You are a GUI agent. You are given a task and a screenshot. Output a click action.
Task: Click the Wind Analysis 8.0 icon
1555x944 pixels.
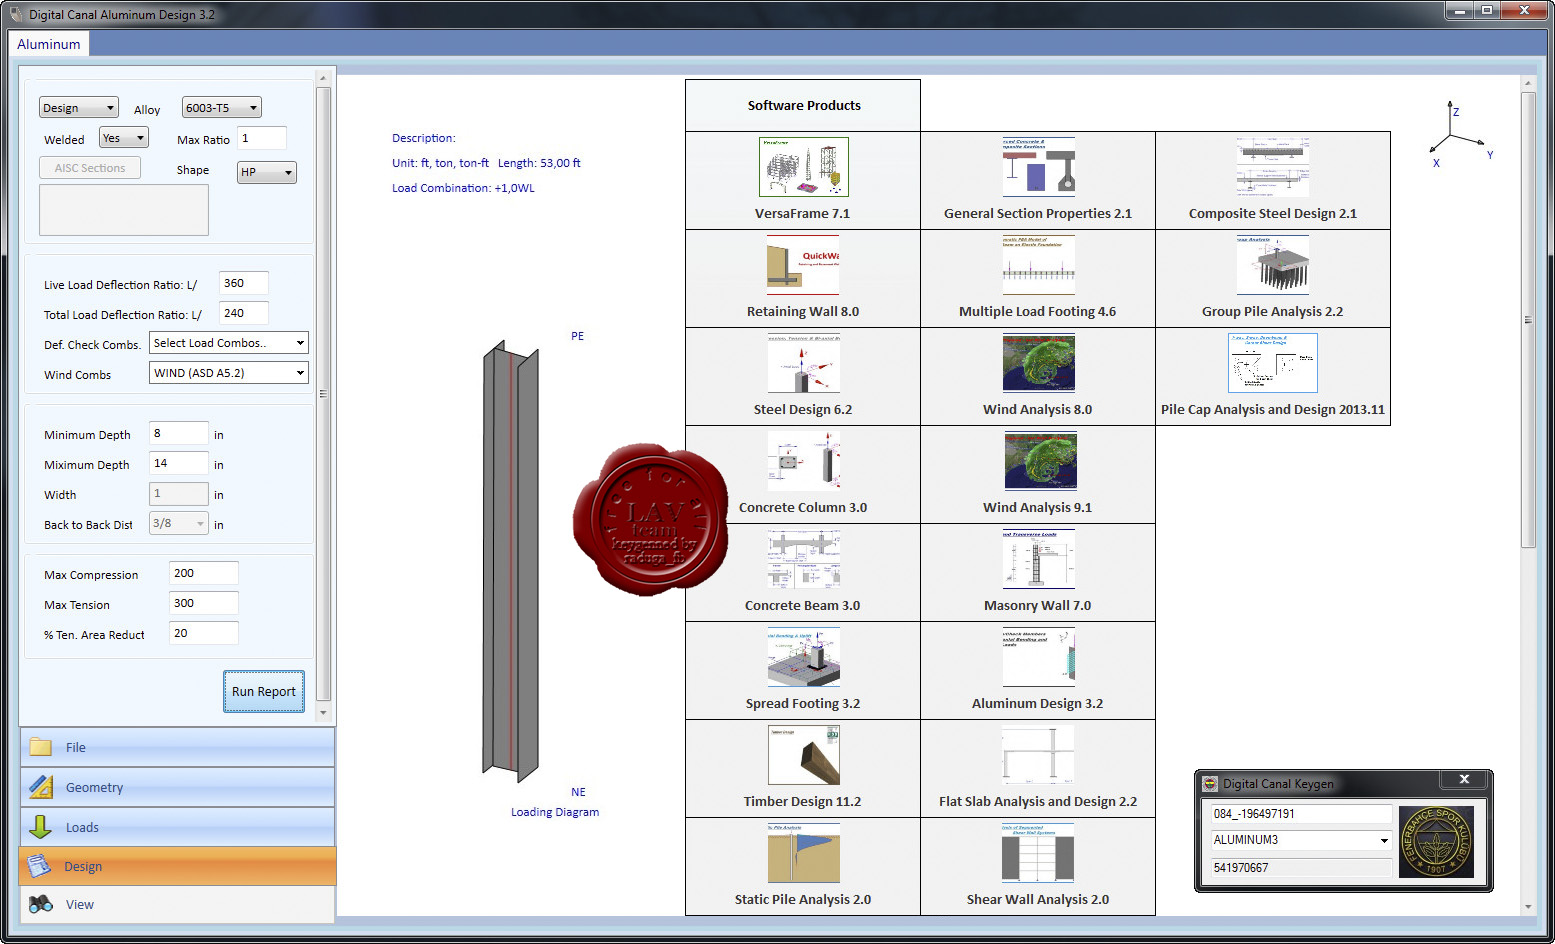(x=1038, y=363)
